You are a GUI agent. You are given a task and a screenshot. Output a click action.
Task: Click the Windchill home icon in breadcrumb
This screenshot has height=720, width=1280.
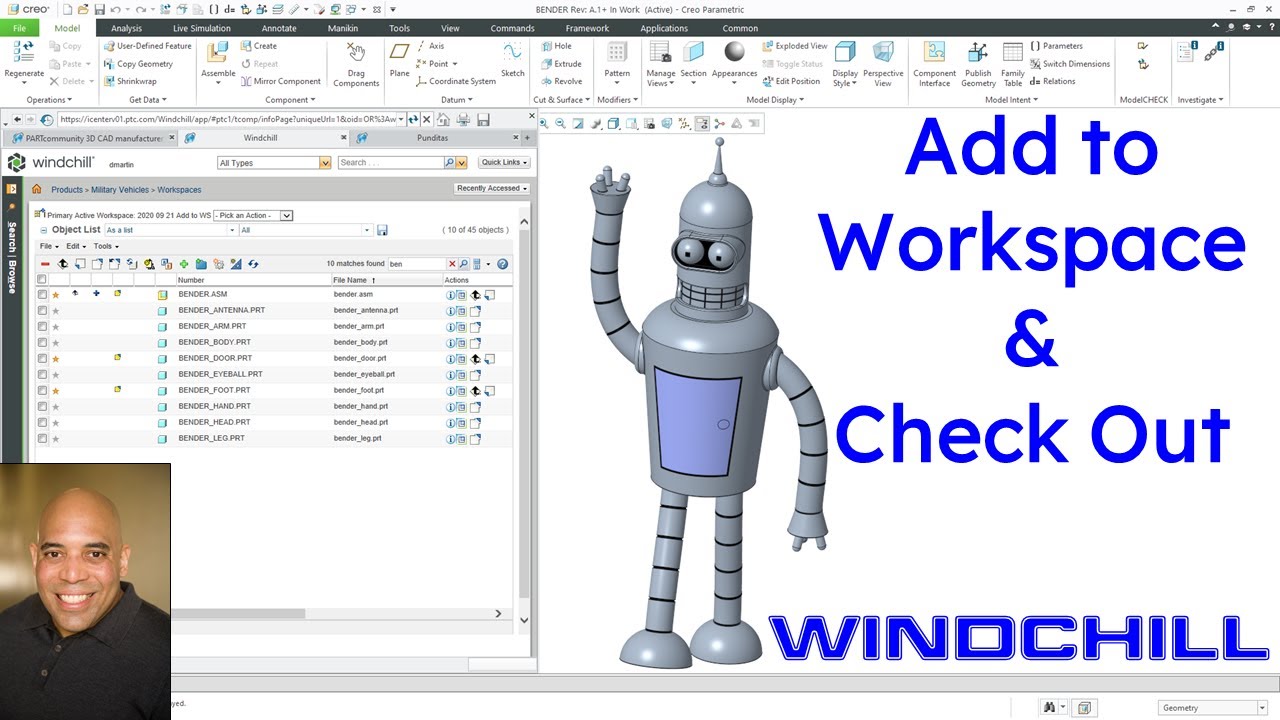(x=37, y=189)
